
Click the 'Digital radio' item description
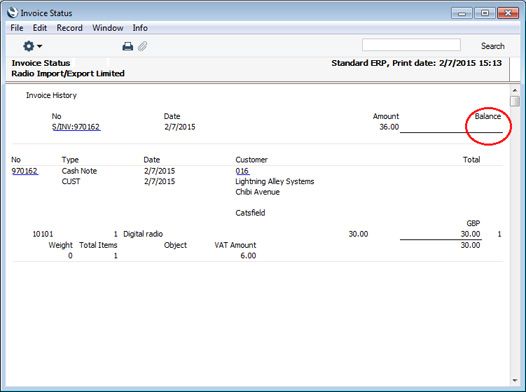(x=143, y=234)
